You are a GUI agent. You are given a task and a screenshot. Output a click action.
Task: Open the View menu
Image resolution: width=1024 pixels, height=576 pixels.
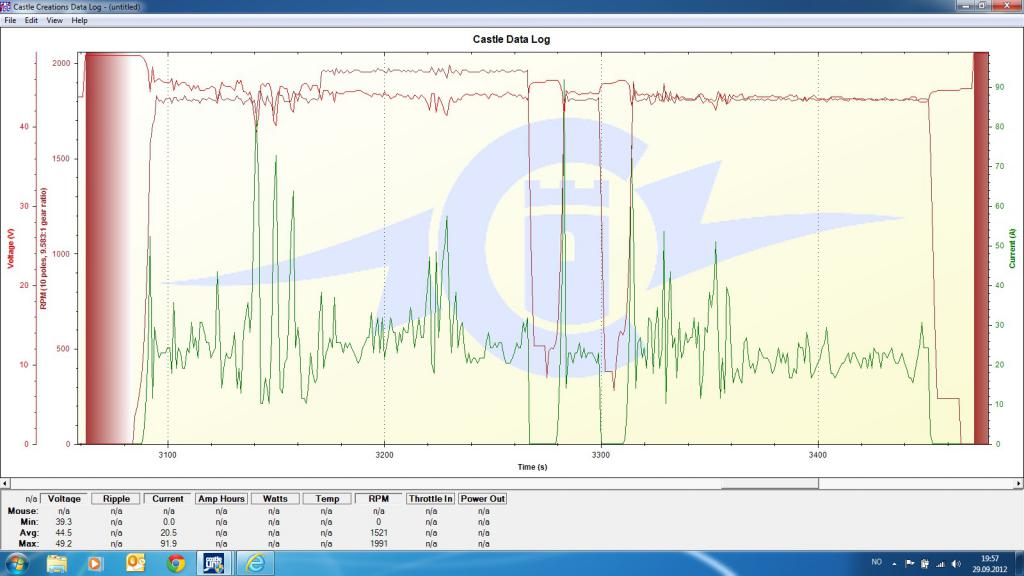(55, 20)
